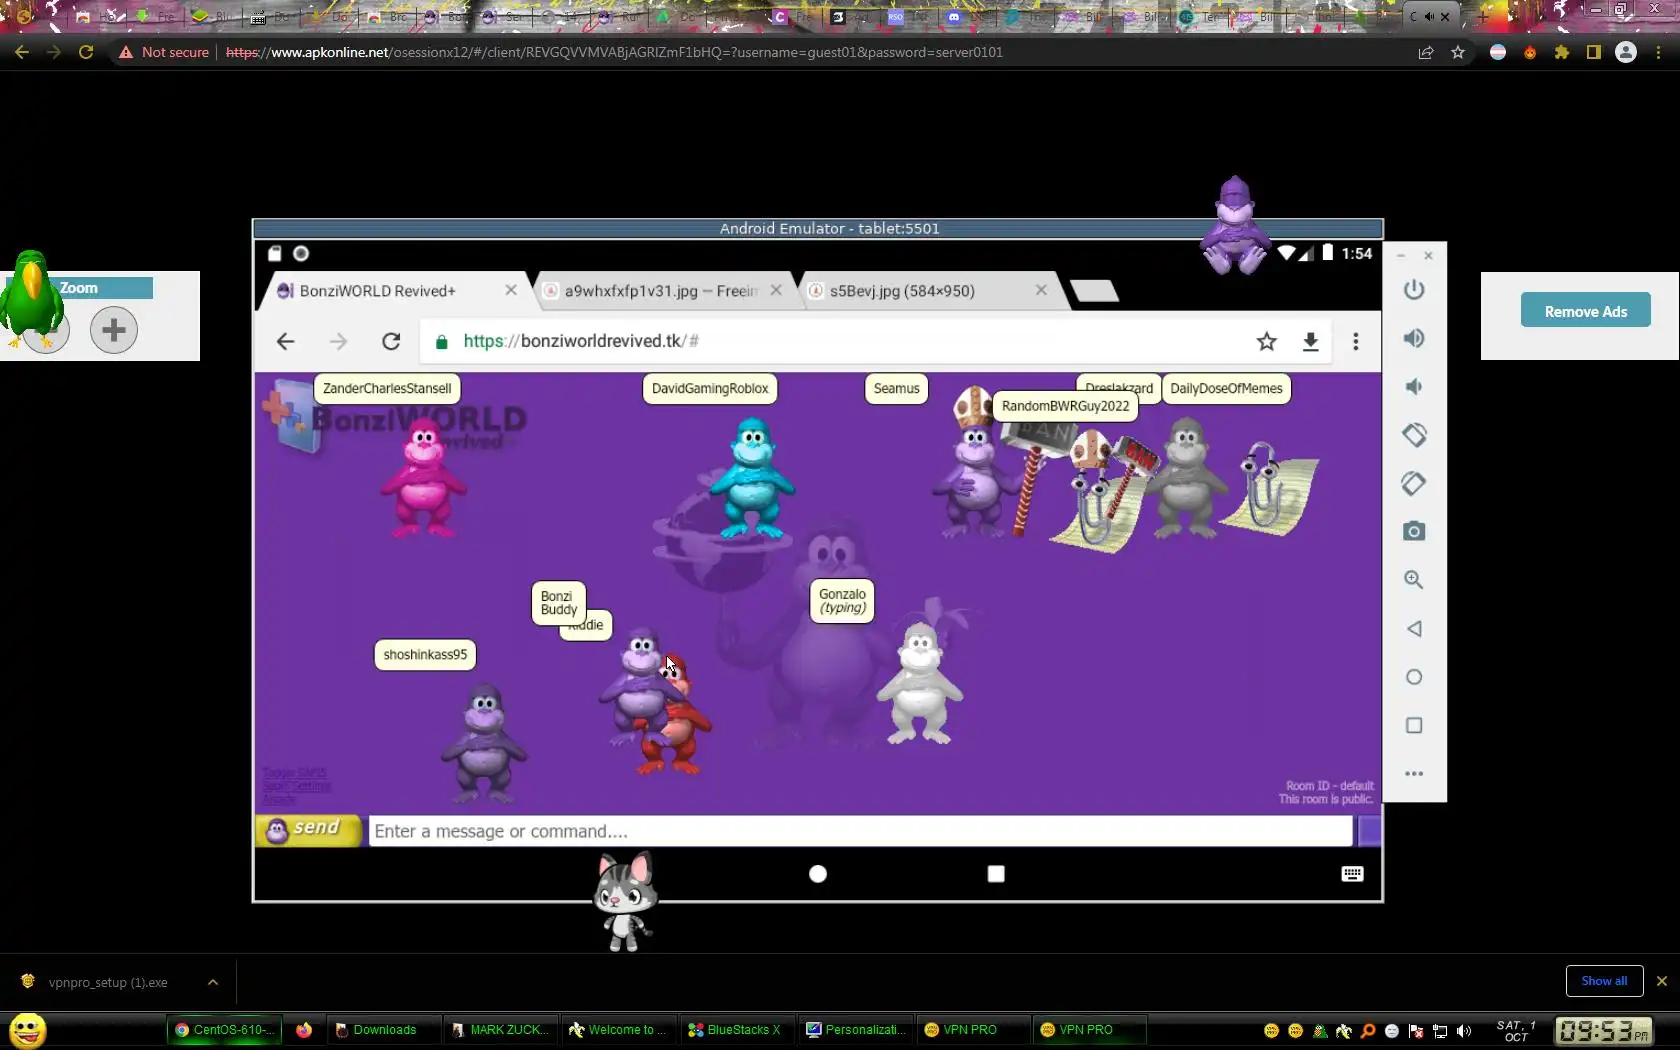Viewport: 1680px width, 1050px height.
Task: Click the system tray volume speaker icon
Action: click(x=1464, y=1031)
